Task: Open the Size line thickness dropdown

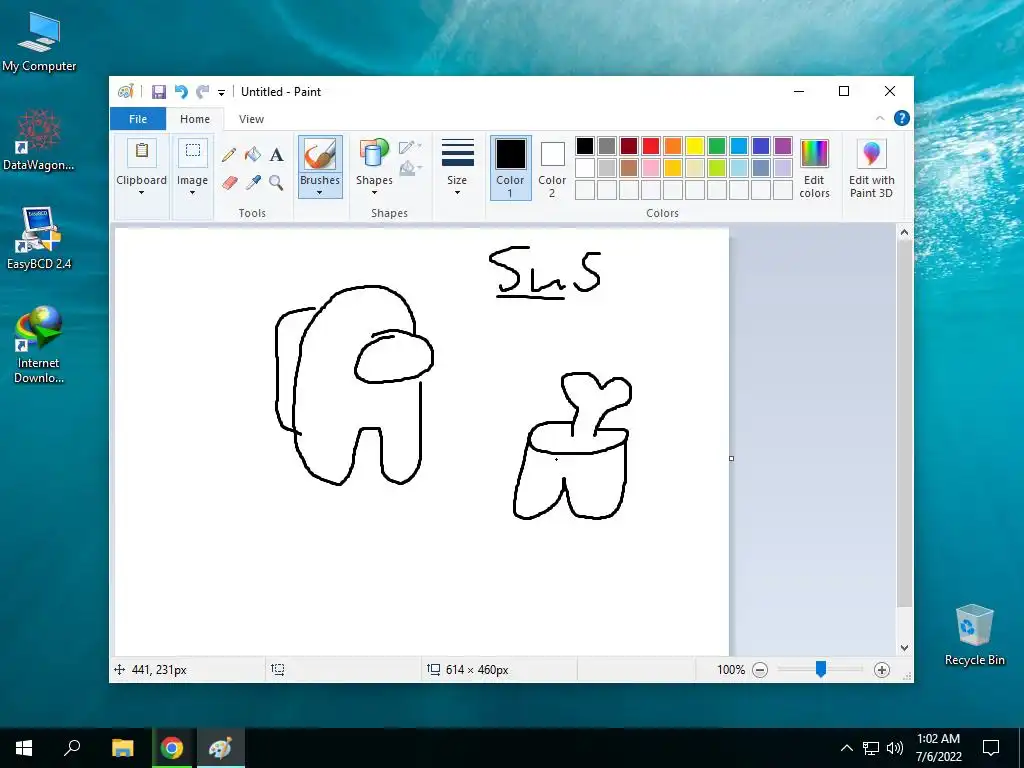Action: coord(457,167)
